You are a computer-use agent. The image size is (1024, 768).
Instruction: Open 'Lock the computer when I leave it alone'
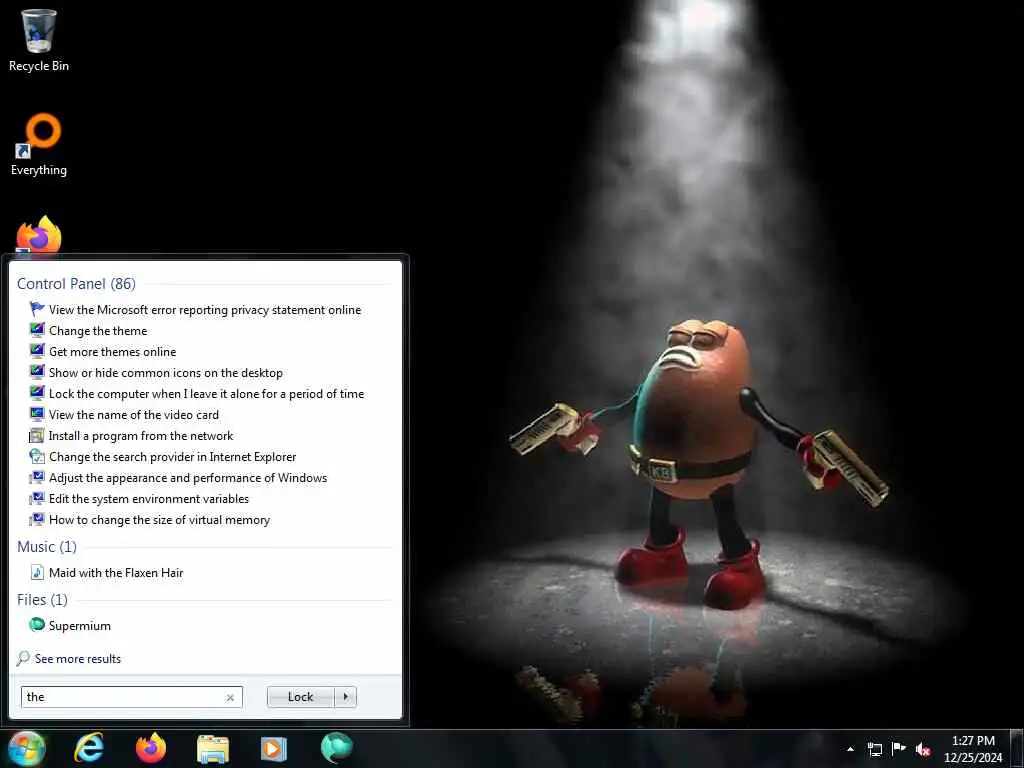(206, 393)
